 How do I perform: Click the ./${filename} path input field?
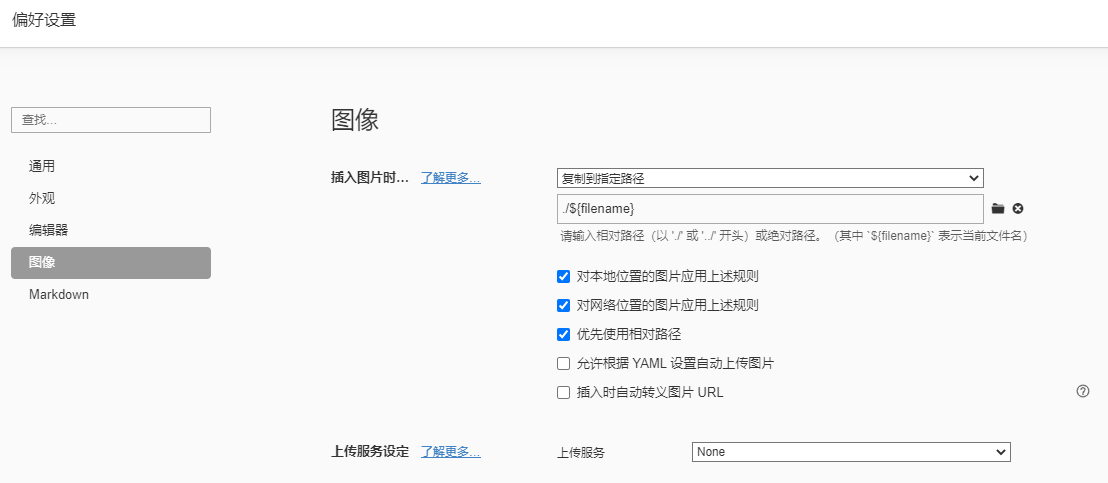(x=770, y=209)
